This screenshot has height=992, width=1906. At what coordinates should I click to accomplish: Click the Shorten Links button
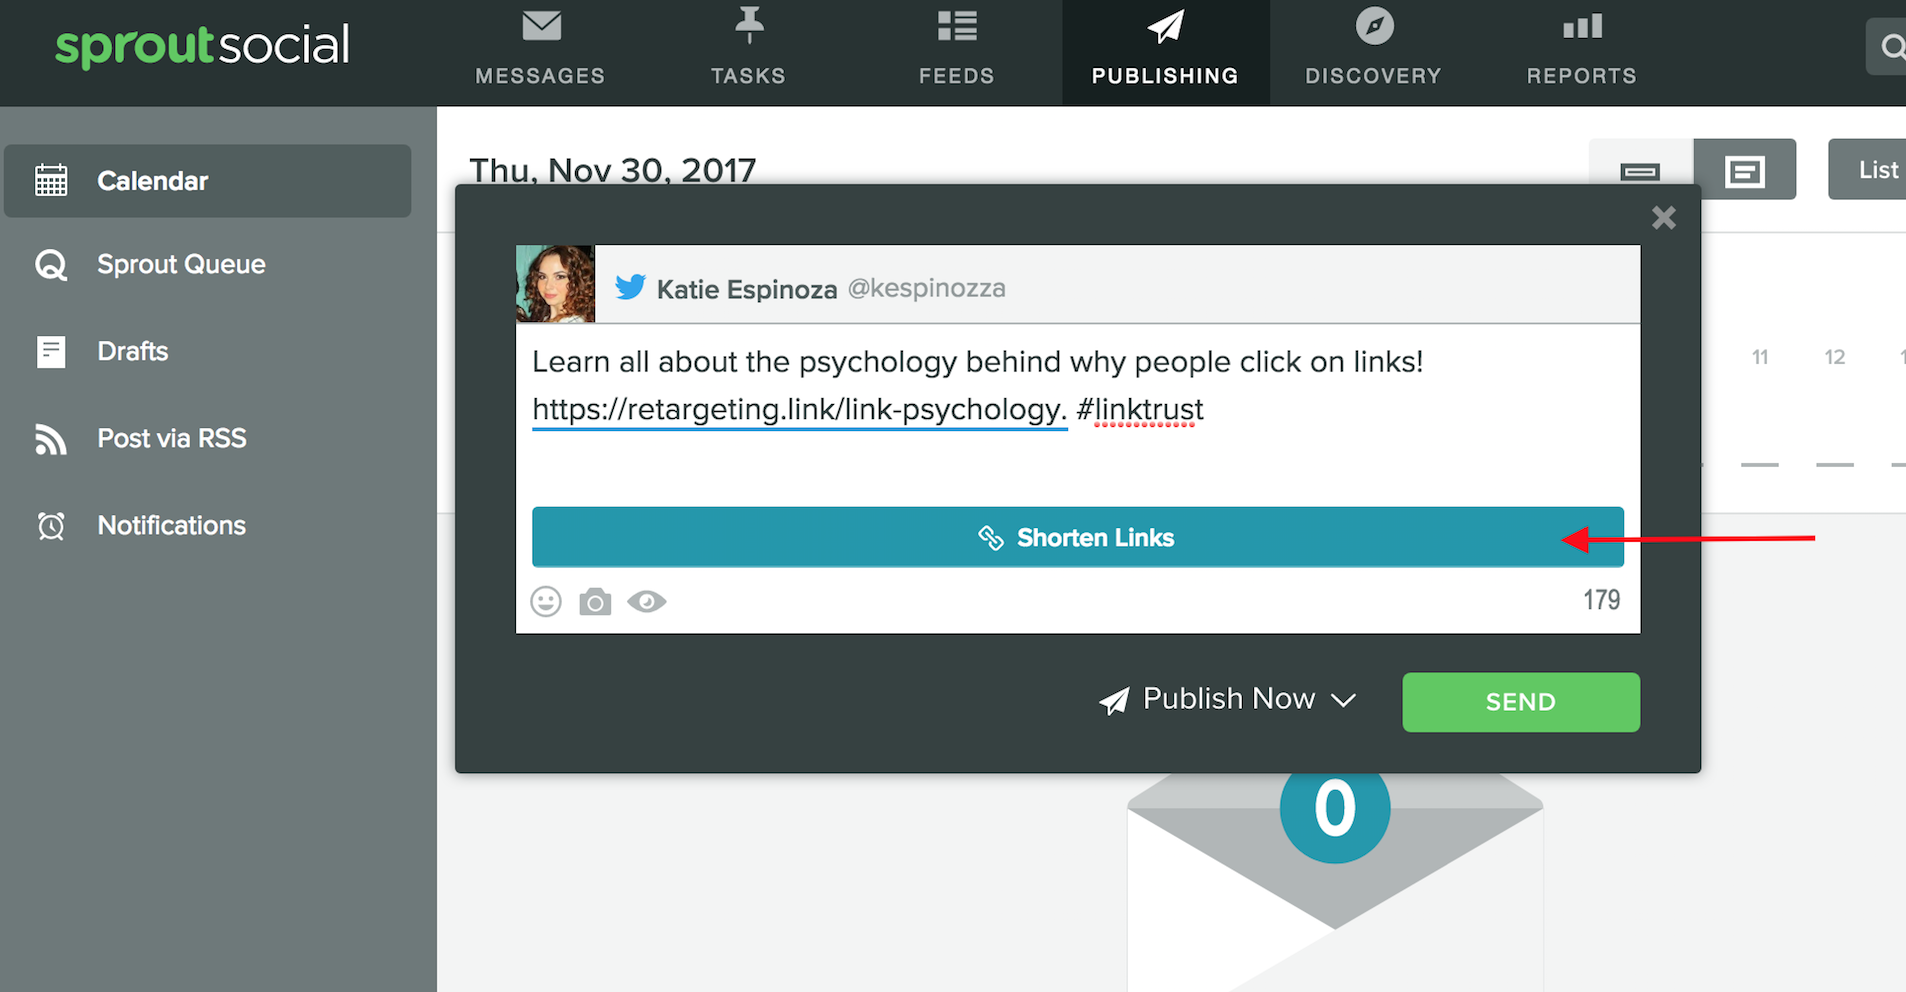coord(1078,537)
